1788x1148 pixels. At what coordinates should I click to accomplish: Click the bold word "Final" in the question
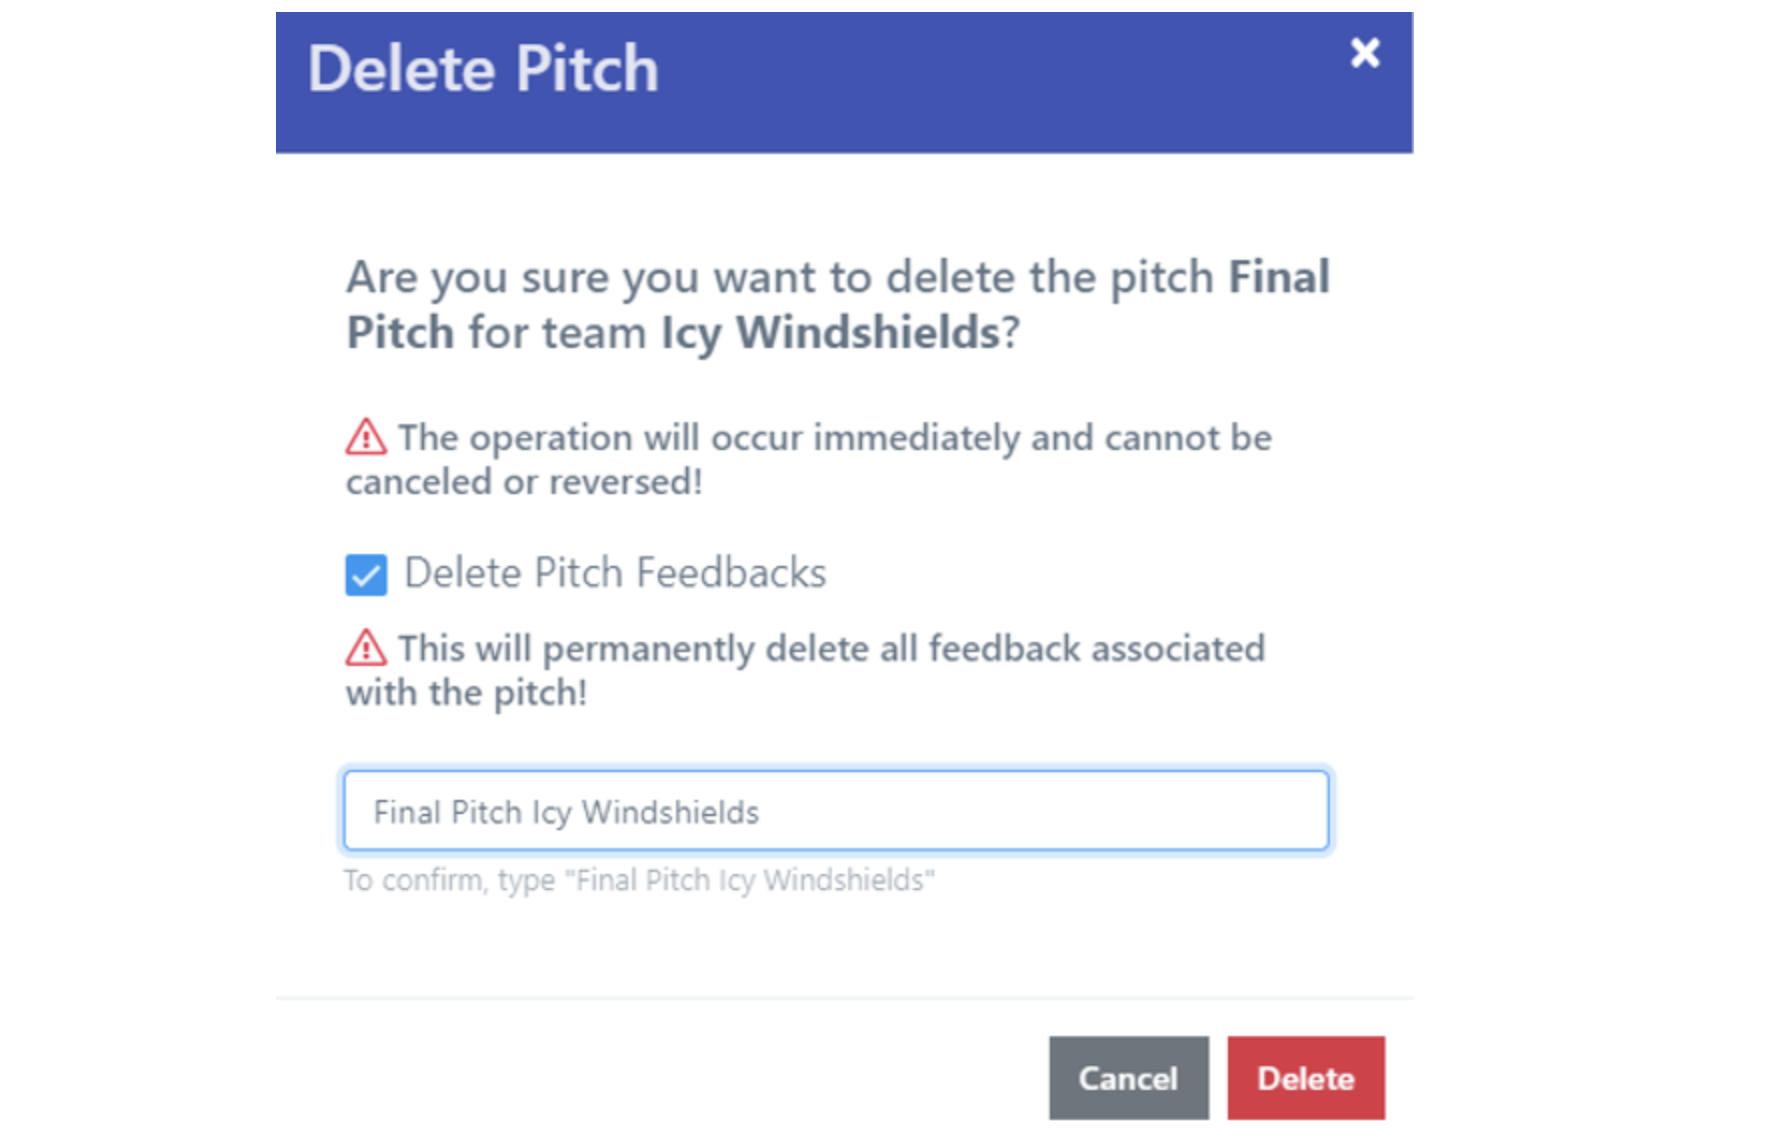coord(1279,277)
